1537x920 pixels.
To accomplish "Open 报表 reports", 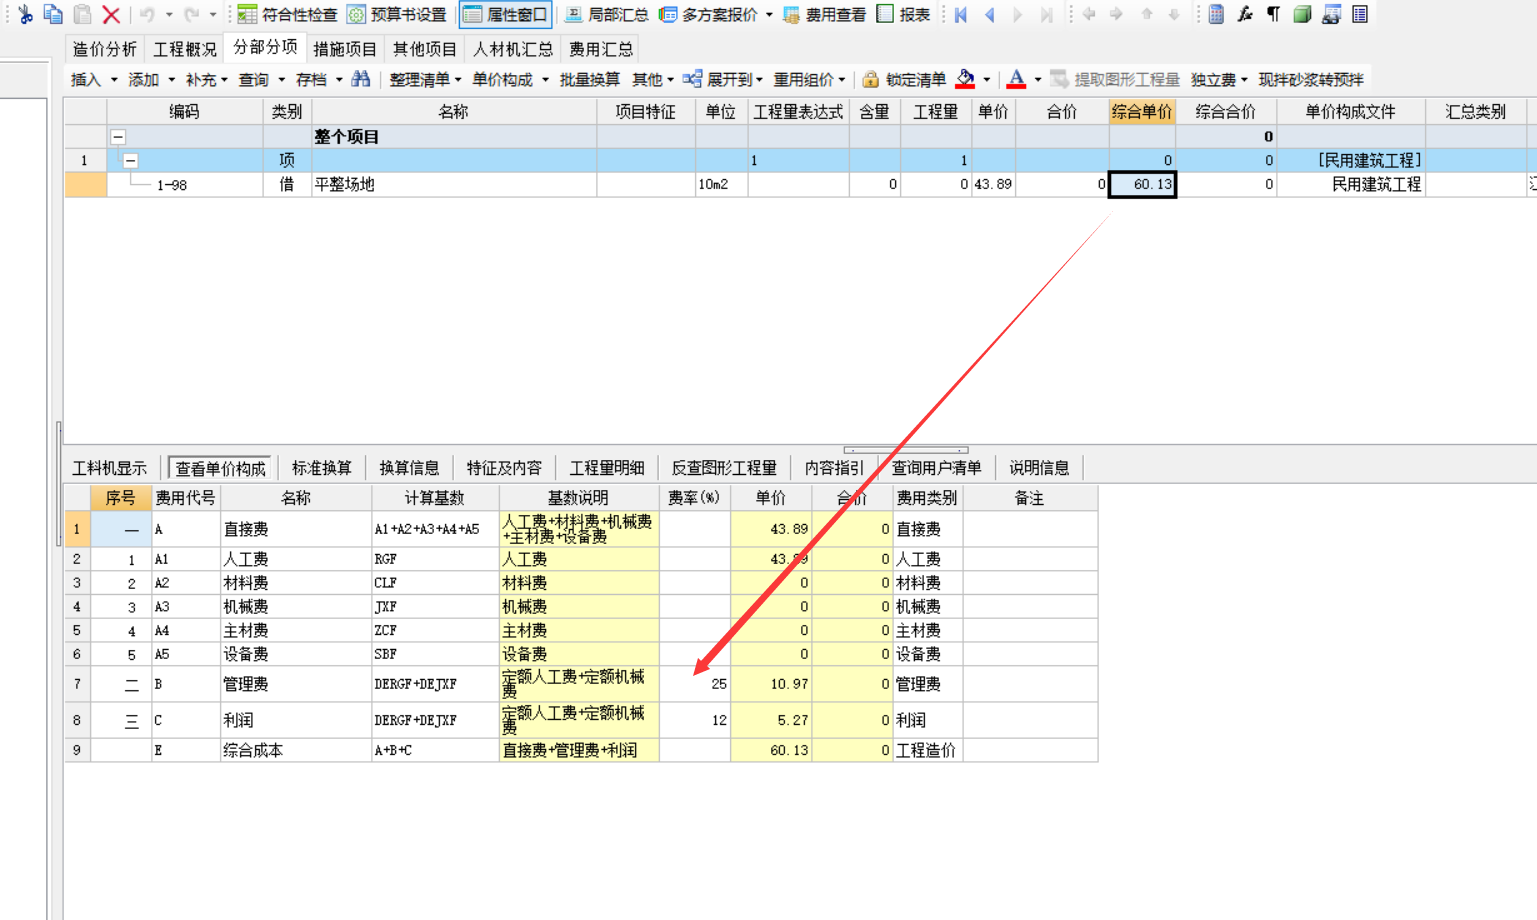I will click(904, 15).
